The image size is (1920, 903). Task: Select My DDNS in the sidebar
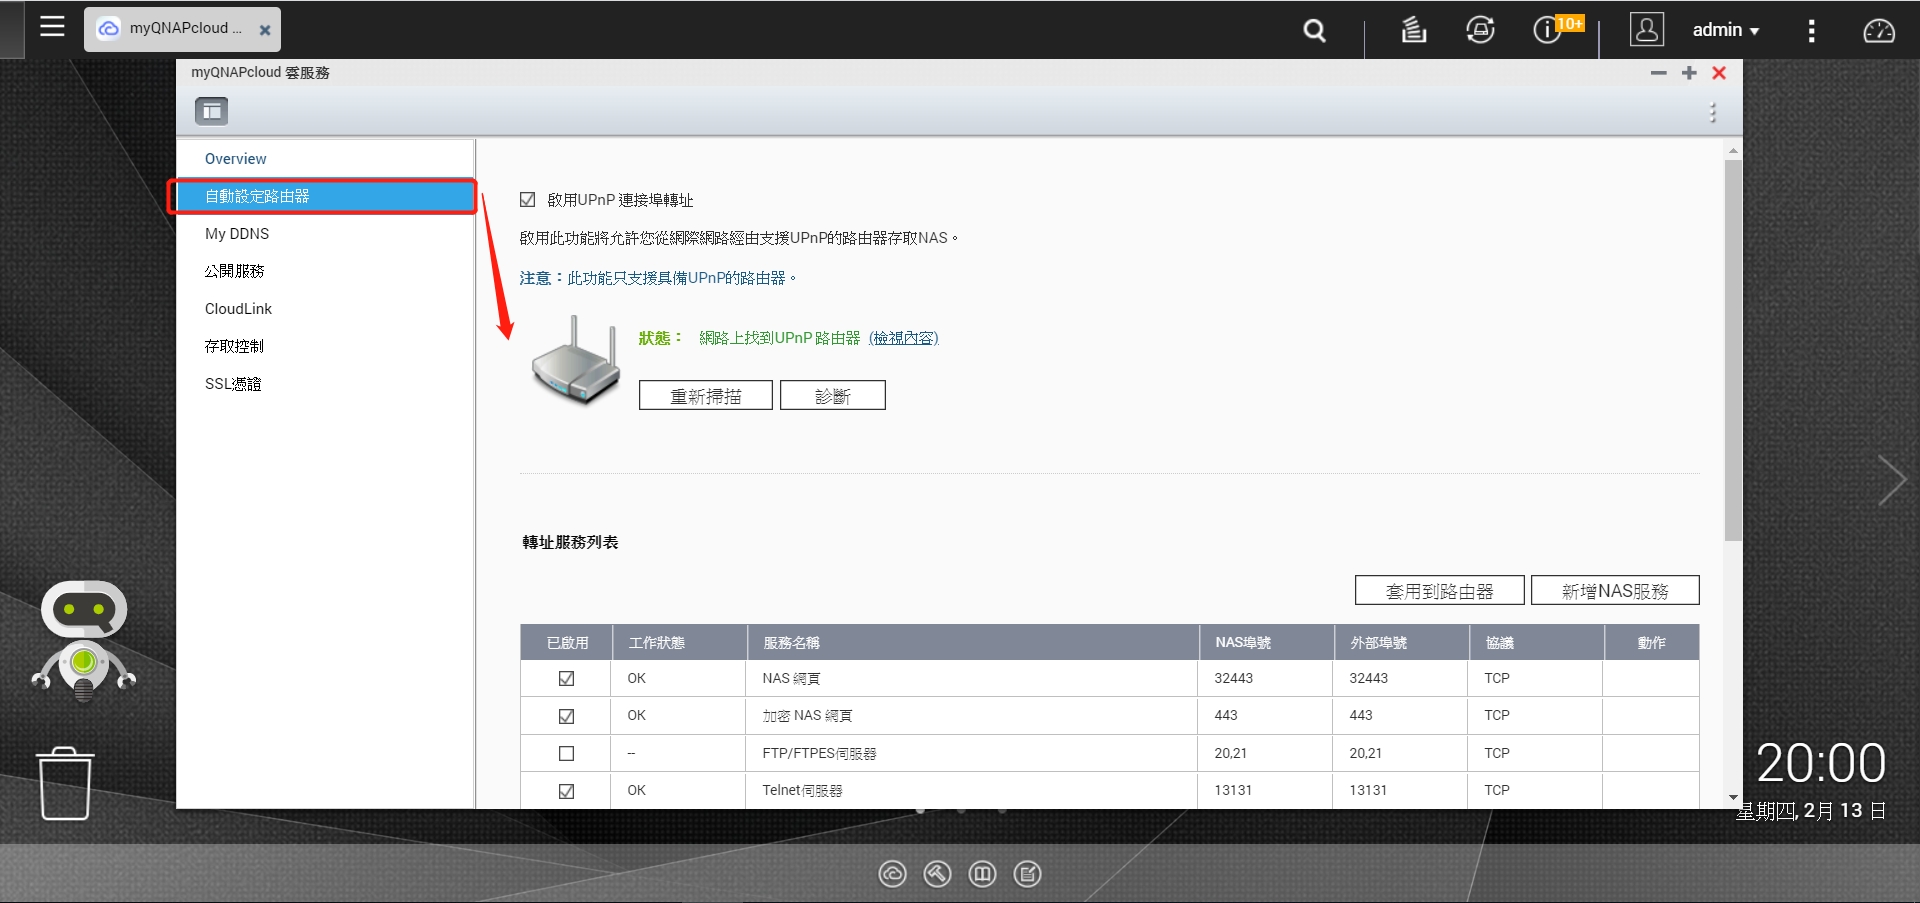(237, 234)
